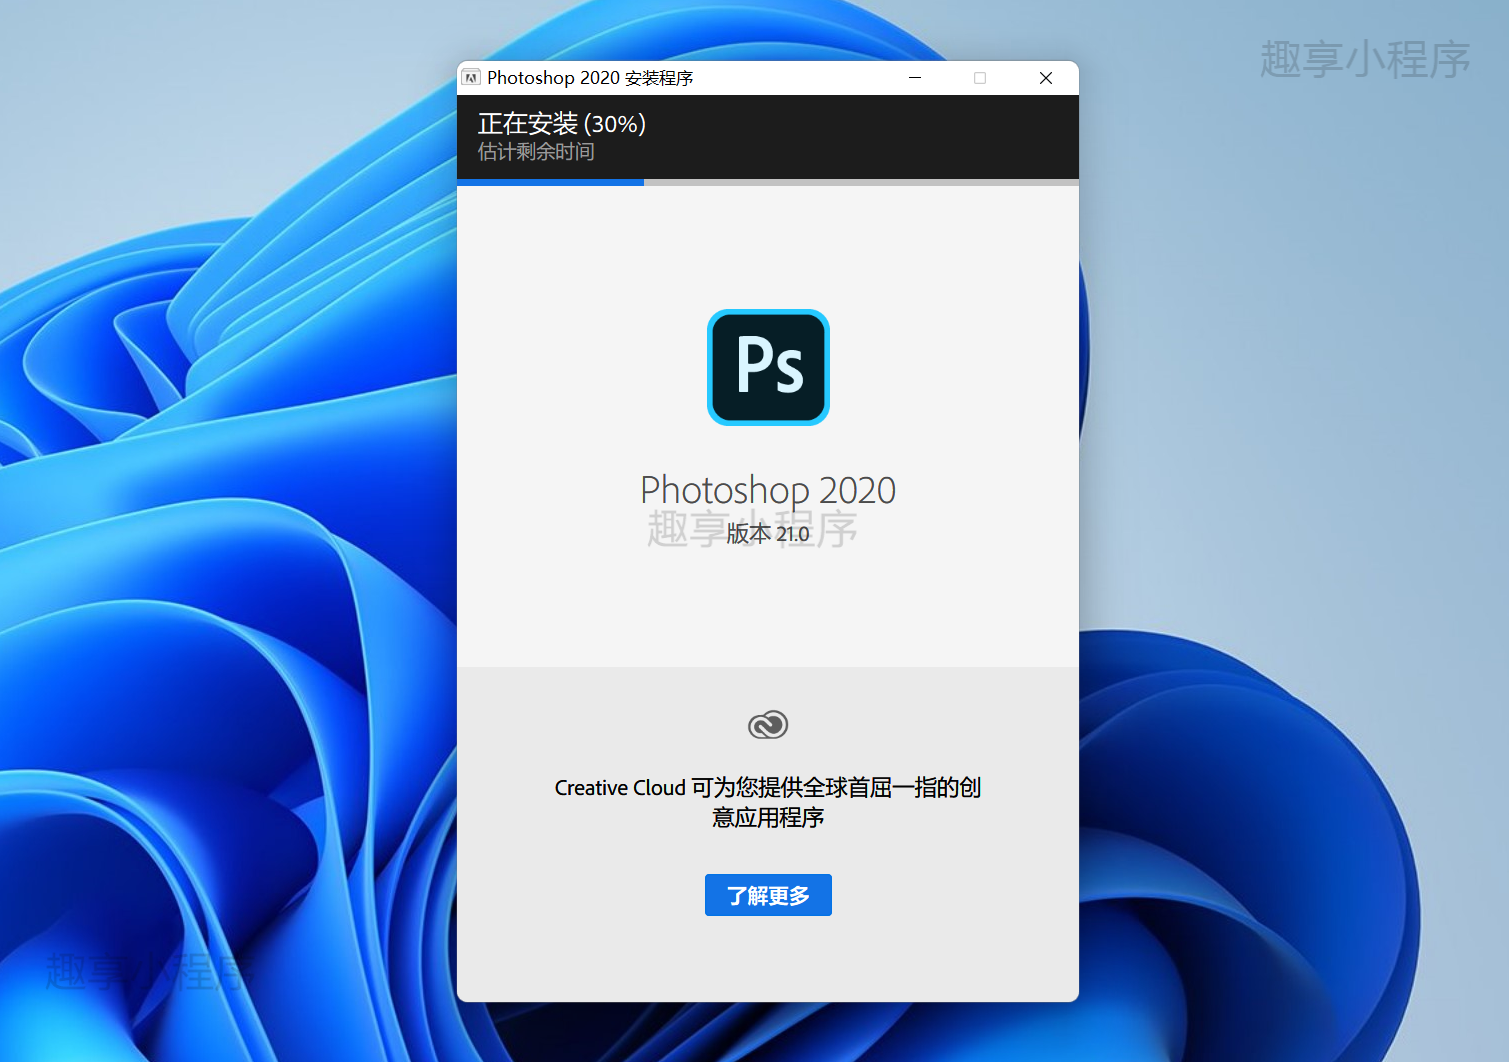Click the installation progress bar
The image size is (1509, 1062).
click(x=768, y=182)
